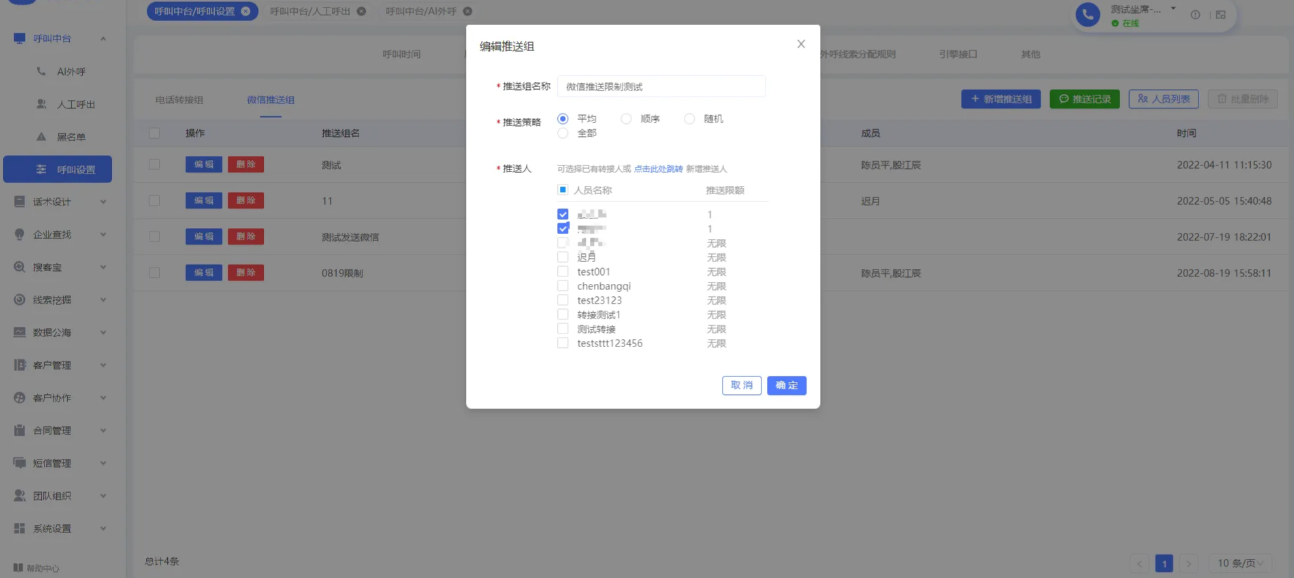
Task: Close the 编辑推送组 dialog with X
Action: [801, 45]
